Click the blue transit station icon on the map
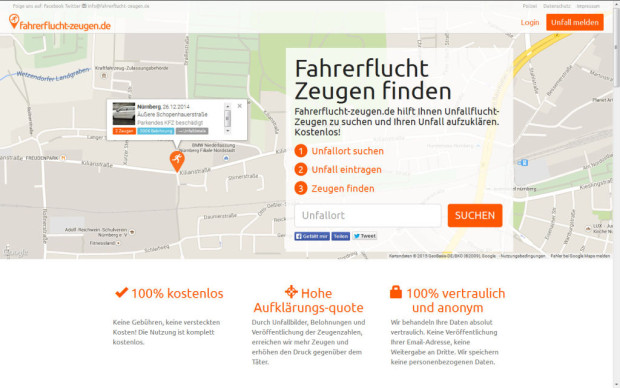Screen dimensions: 620x388 click(524, 163)
